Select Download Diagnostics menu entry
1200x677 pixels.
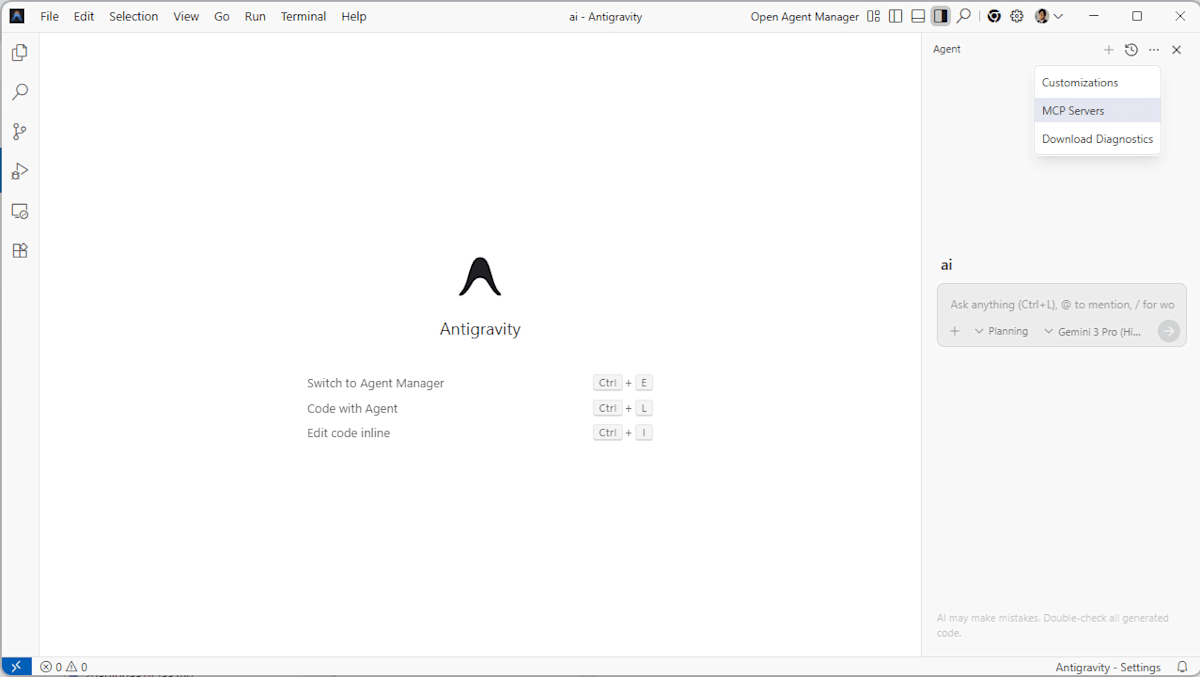[x=1097, y=139]
